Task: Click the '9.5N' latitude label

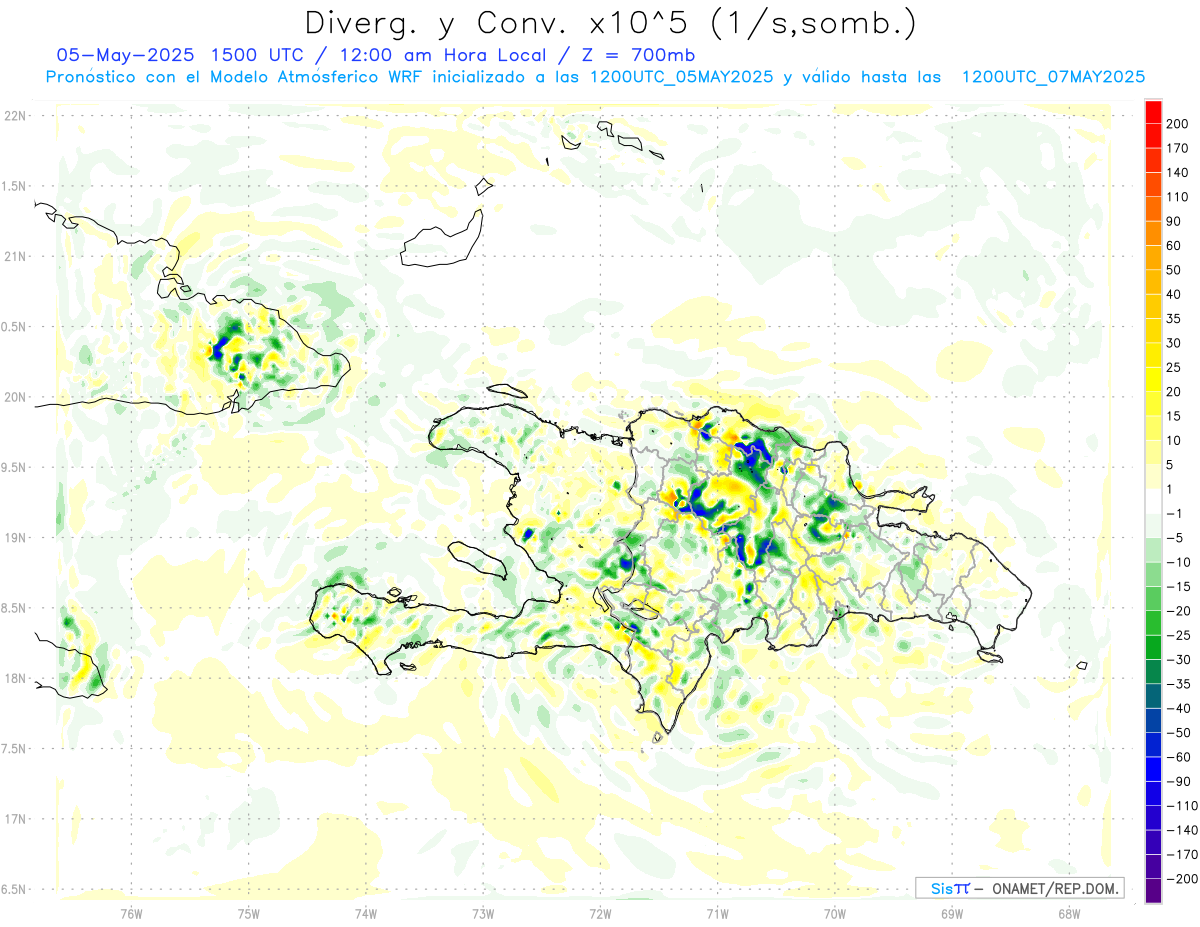Action: 14,467
